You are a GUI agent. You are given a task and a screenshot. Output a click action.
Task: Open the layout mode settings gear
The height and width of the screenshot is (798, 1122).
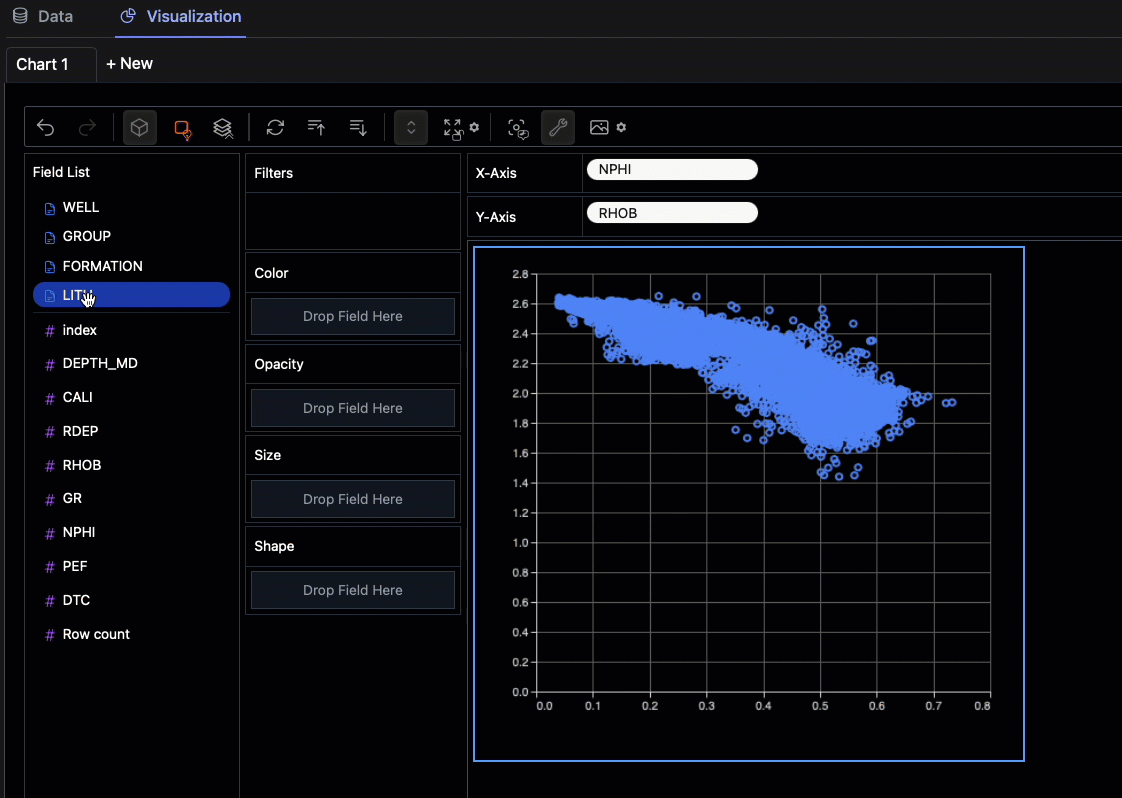(474, 127)
